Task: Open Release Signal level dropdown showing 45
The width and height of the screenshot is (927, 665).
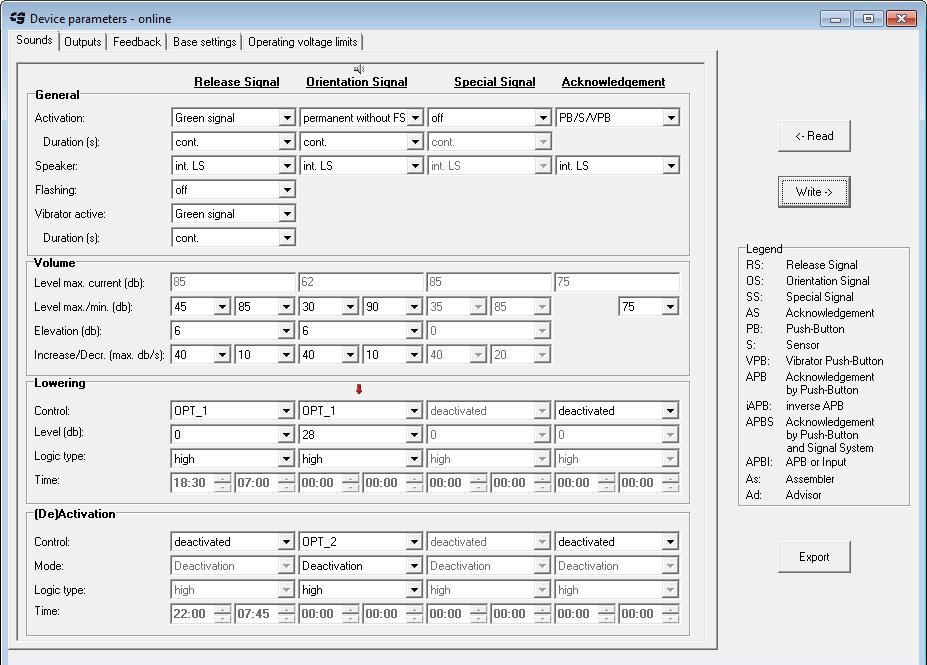Action: (200, 306)
